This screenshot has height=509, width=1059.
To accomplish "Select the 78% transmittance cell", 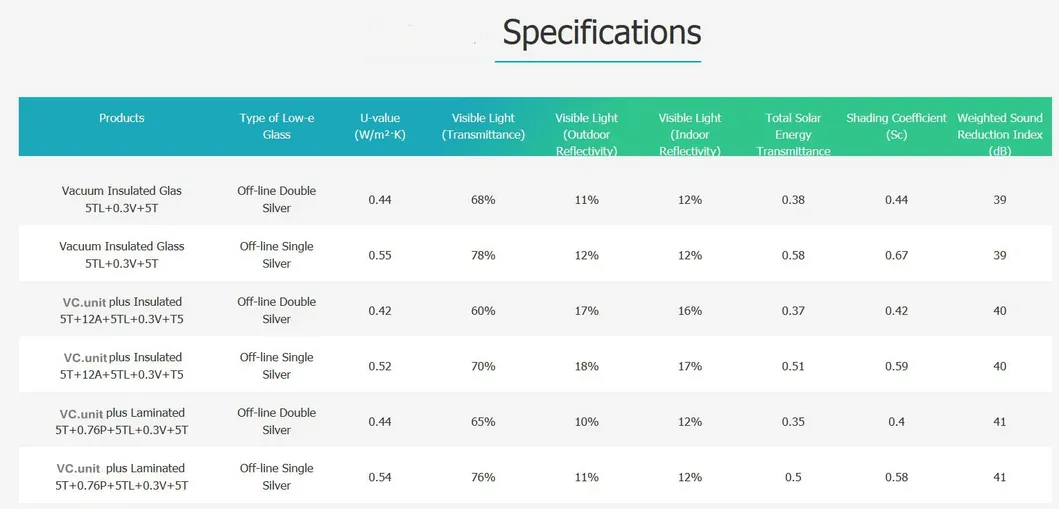I will tap(483, 255).
